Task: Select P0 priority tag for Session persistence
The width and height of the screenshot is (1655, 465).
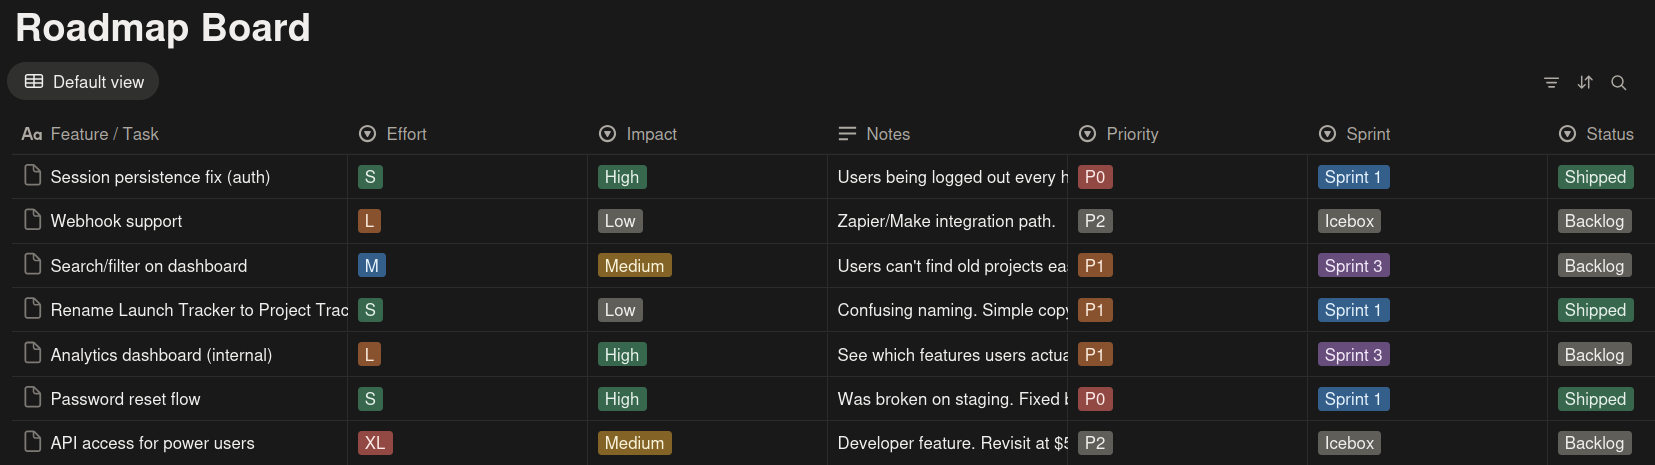Action: pos(1095,177)
